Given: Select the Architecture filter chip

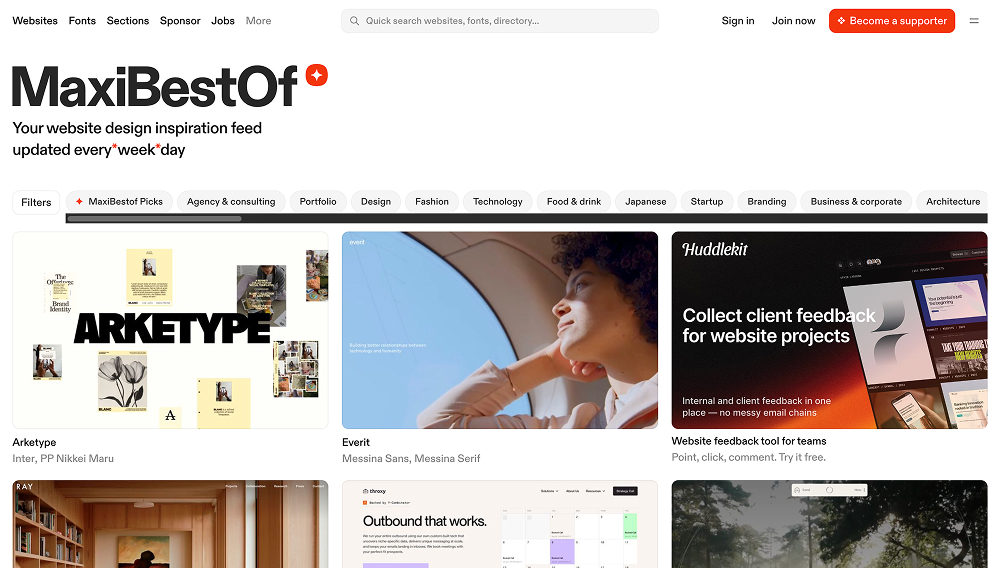Looking at the screenshot, I should (953, 201).
